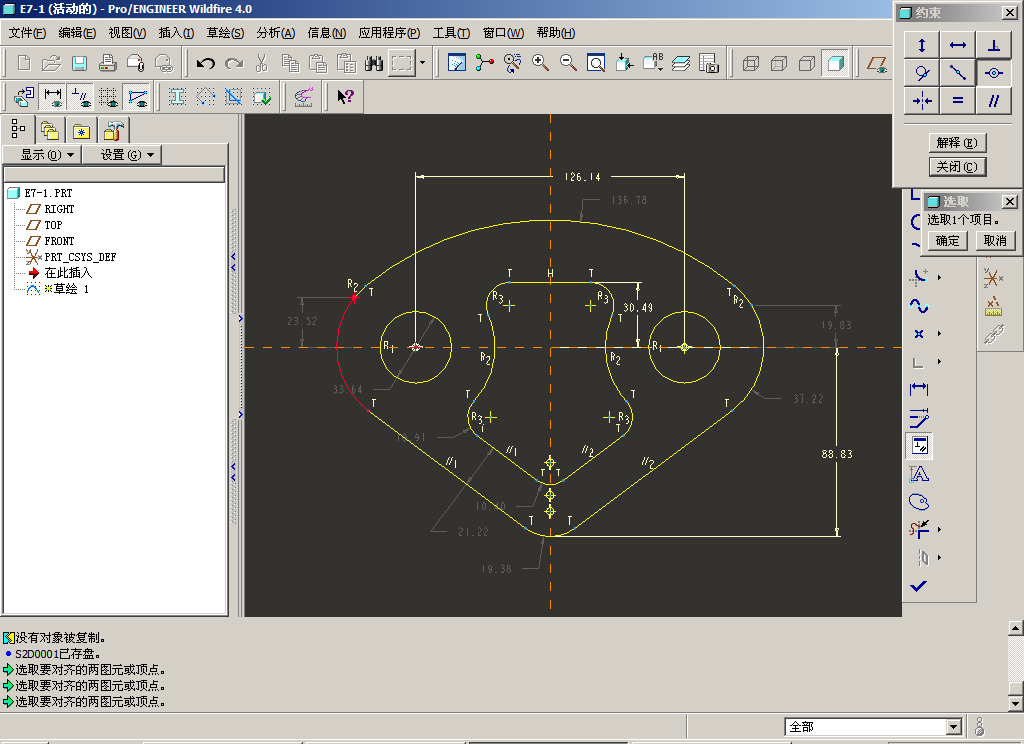Open the 设置 dropdown in model tree
Image resolution: width=1024 pixels, height=744 pixels.
click(129, 154)
